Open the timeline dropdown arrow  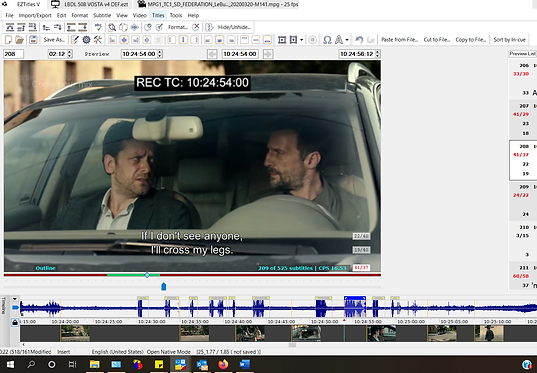[15, 299]
